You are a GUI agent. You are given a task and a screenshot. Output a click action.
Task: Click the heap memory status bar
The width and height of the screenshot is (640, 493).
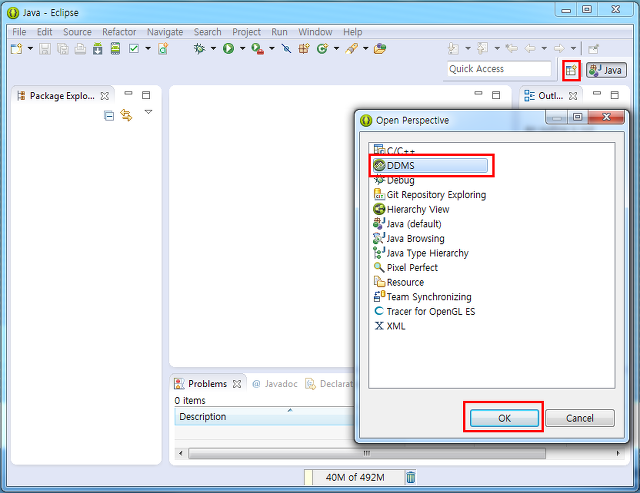click(x=355, y=477)
